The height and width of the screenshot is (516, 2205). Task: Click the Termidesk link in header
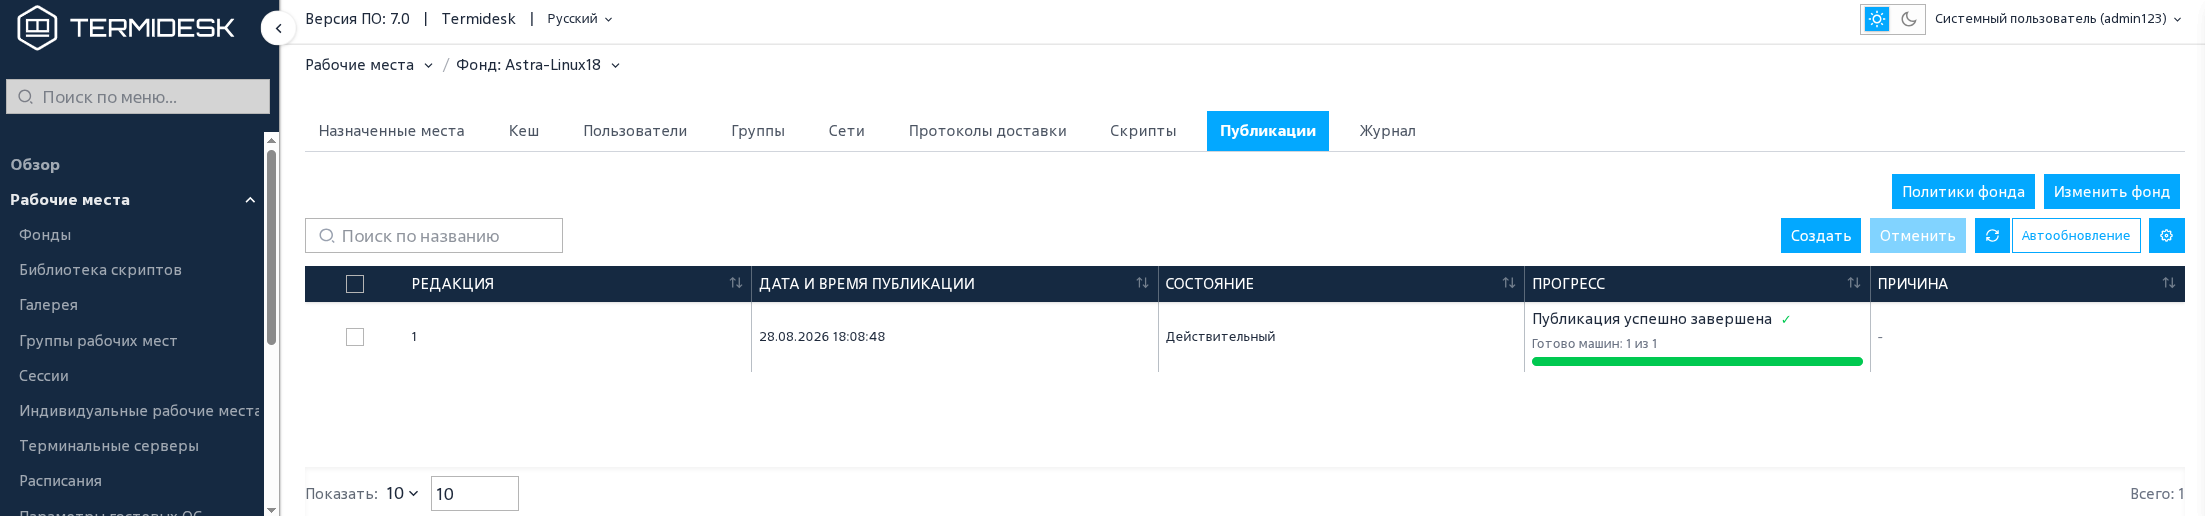tap(479, 19)
